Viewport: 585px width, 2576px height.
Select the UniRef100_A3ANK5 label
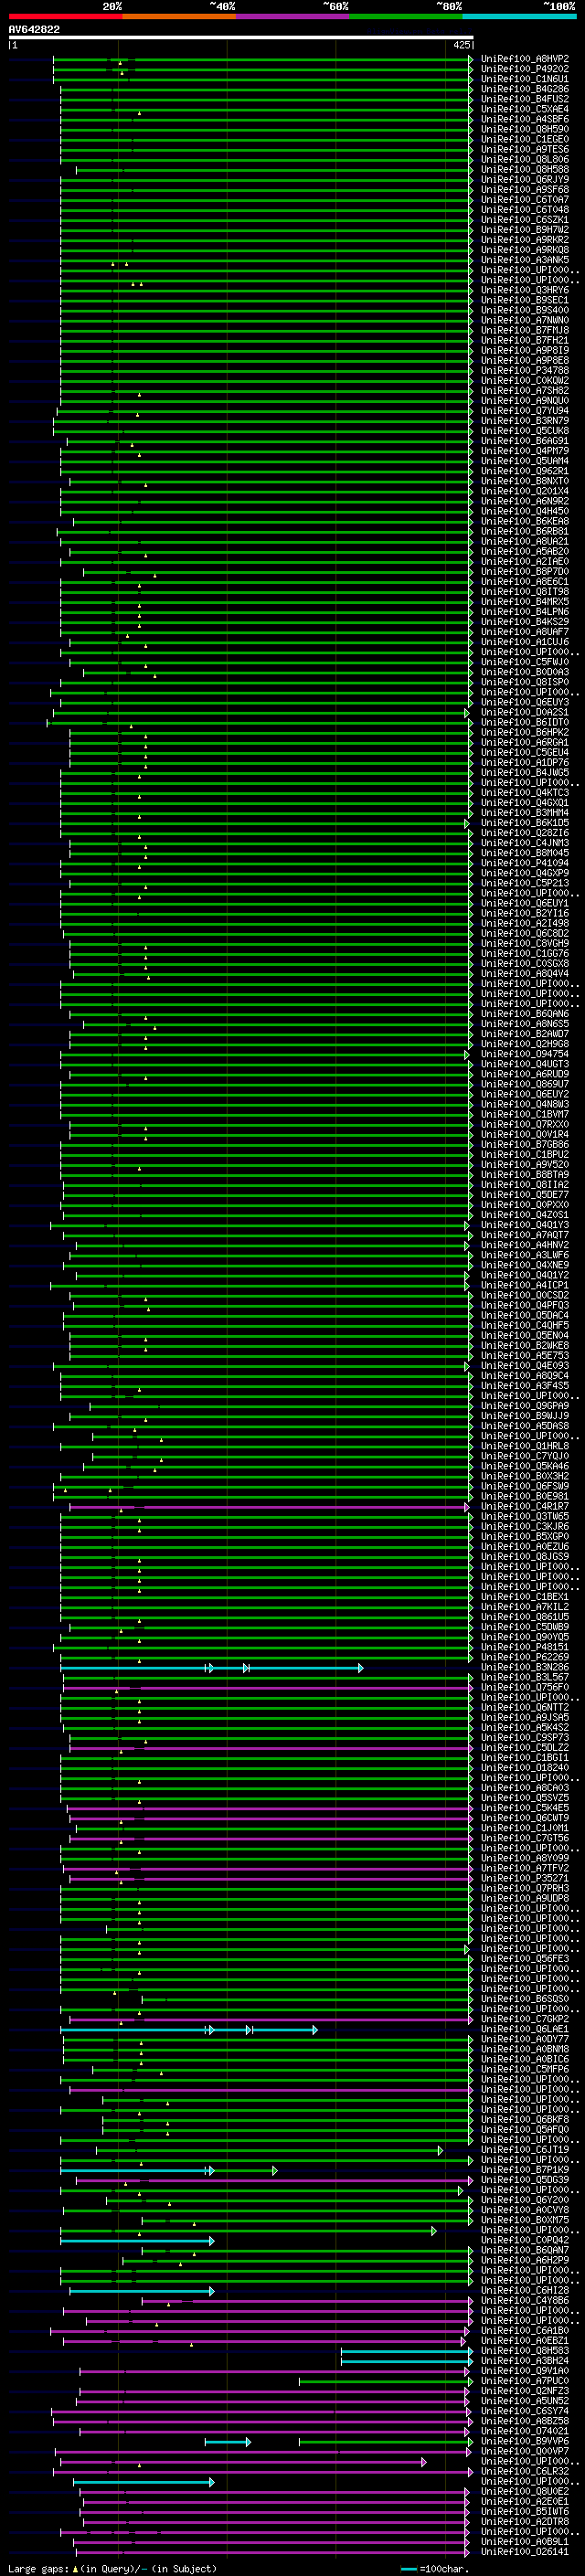[524, 260]
